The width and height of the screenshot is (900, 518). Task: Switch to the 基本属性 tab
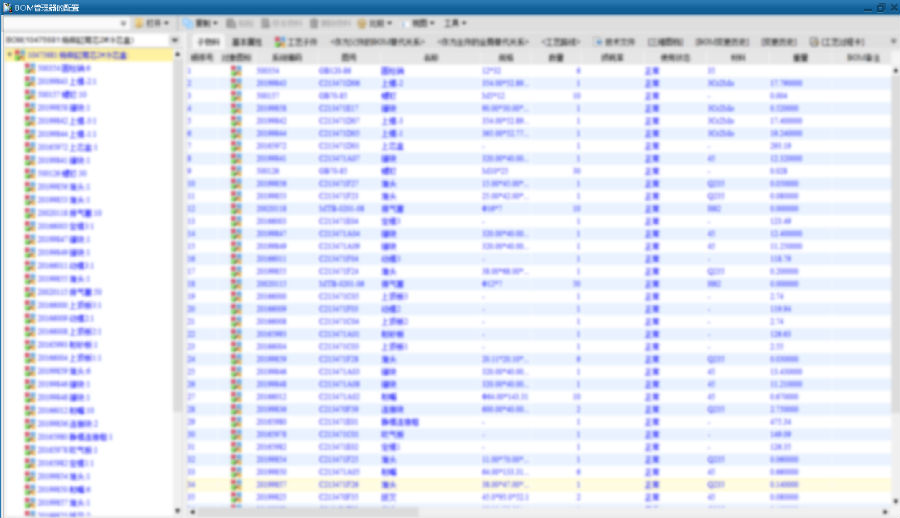[x=247, y=42]
